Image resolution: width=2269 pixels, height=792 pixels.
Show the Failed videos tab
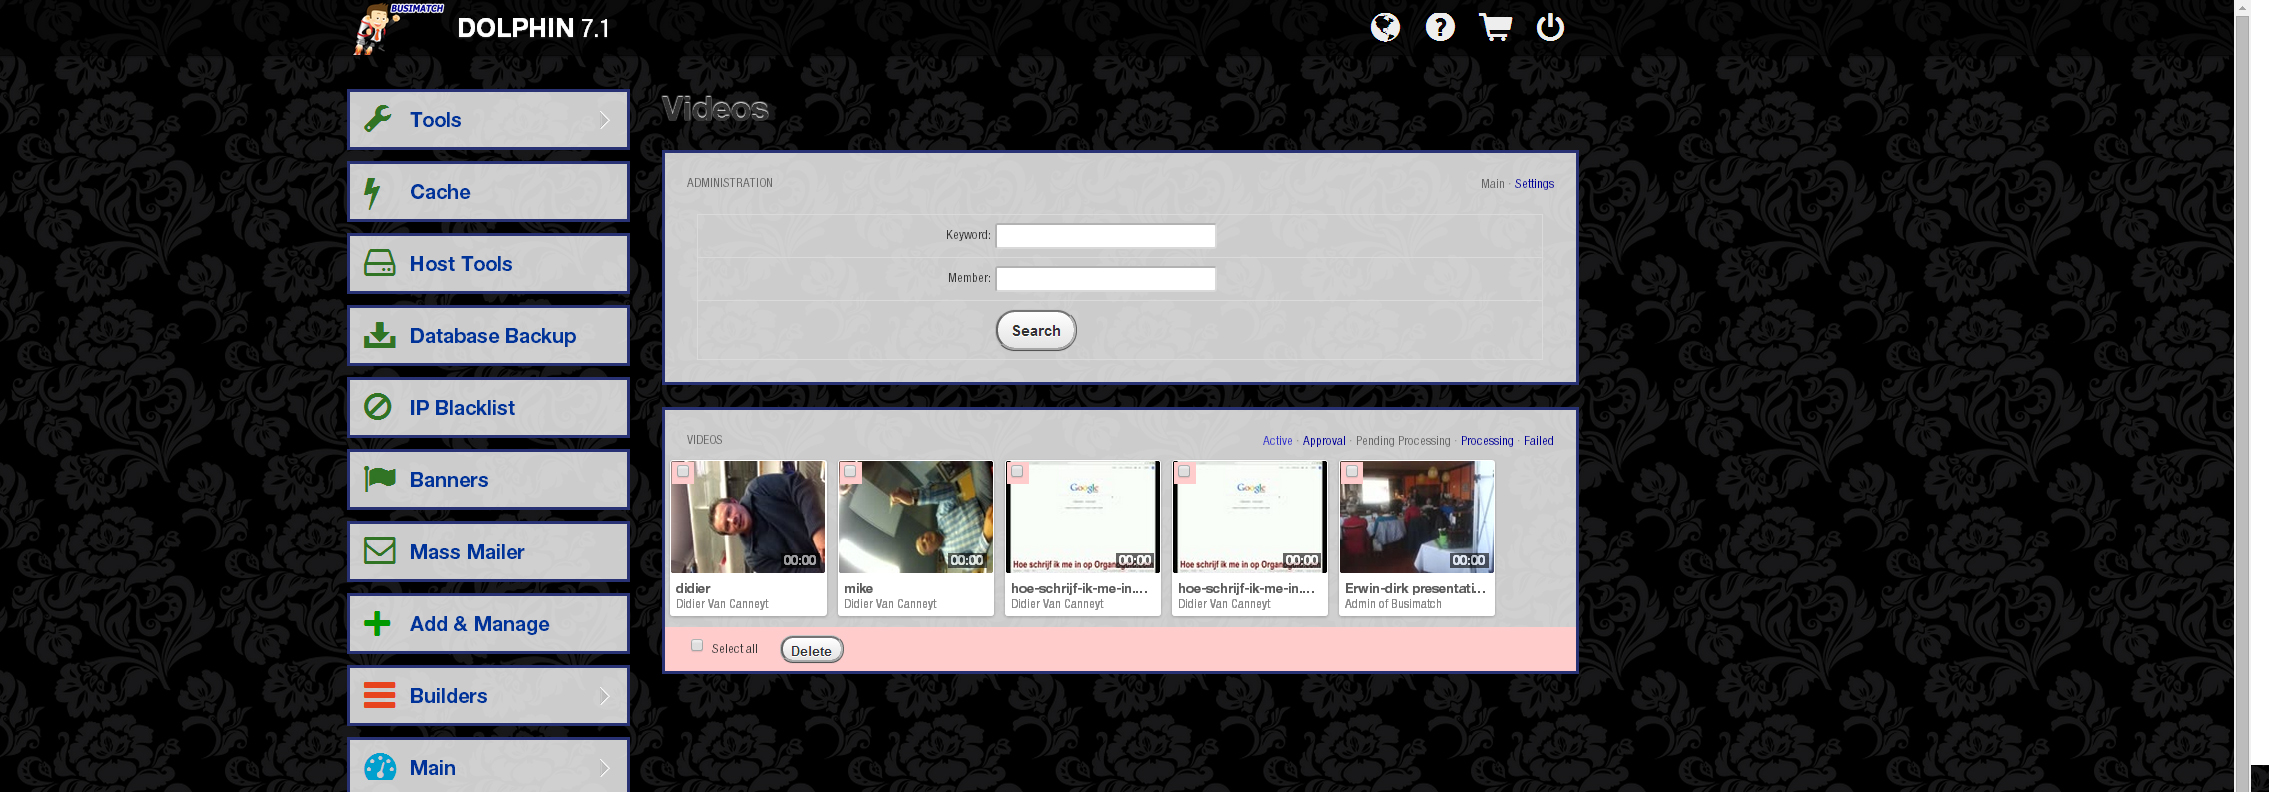pos(1538,441)
